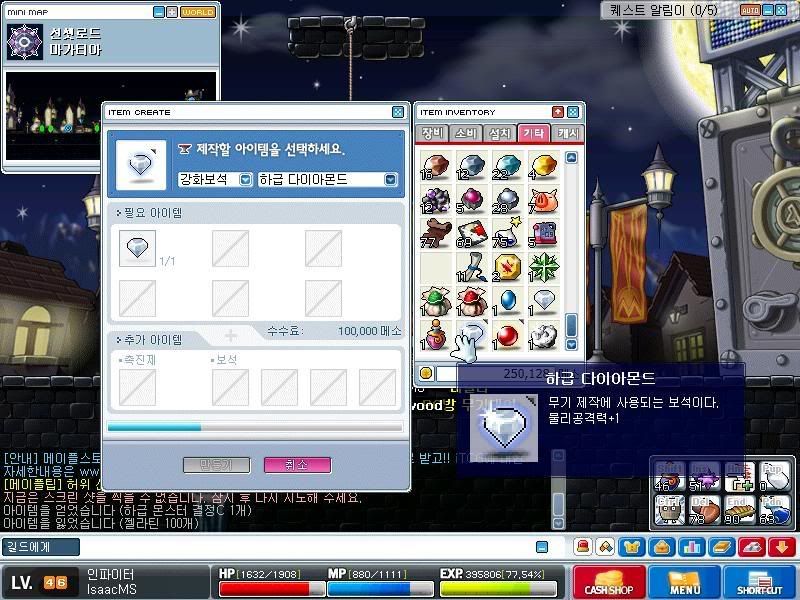Viewport: 800px width, 600px height.
Task: Open the SHORTCUT panel
Action: pos(760,582)
